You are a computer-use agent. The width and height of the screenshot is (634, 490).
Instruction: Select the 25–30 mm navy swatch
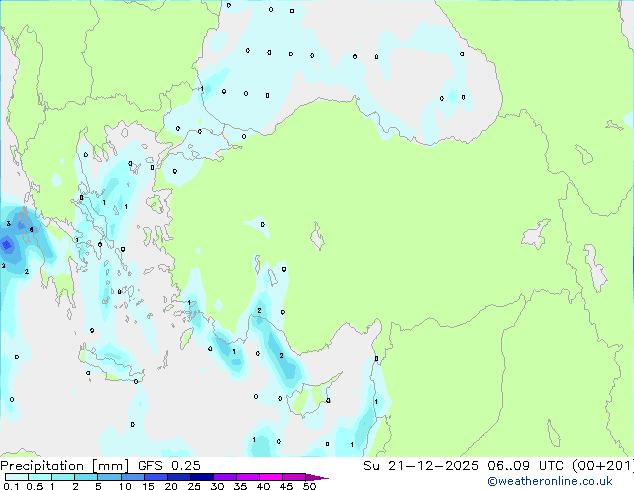click(201, 477)
